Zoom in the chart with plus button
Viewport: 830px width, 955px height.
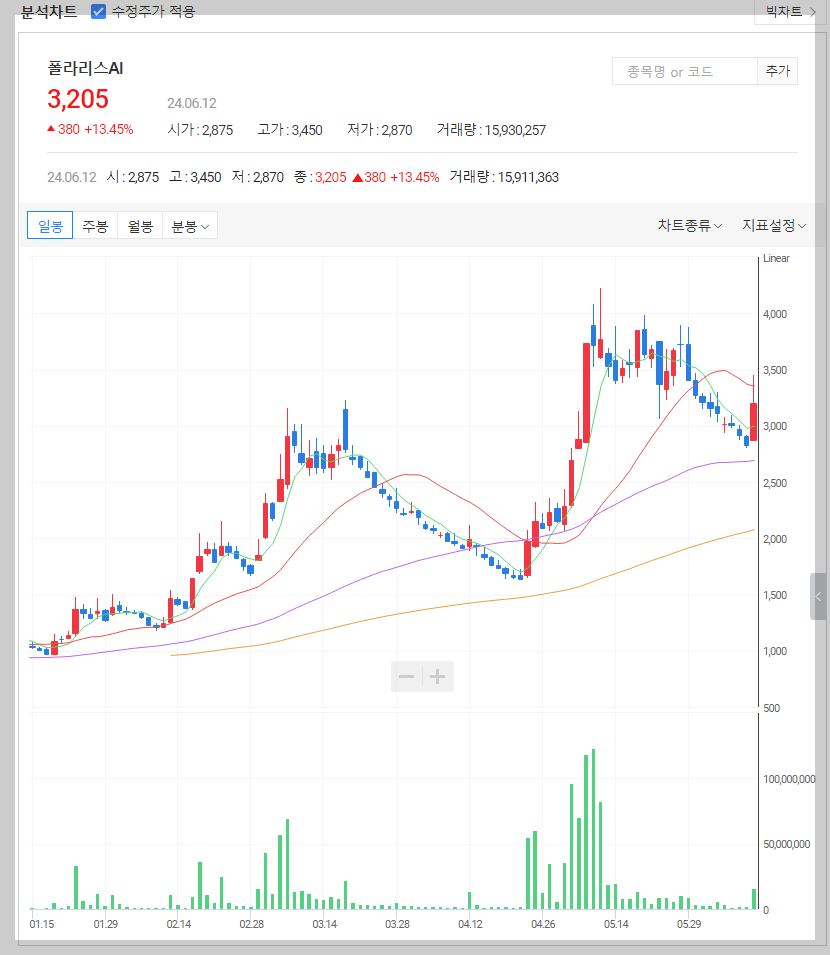tap(438, 677)
